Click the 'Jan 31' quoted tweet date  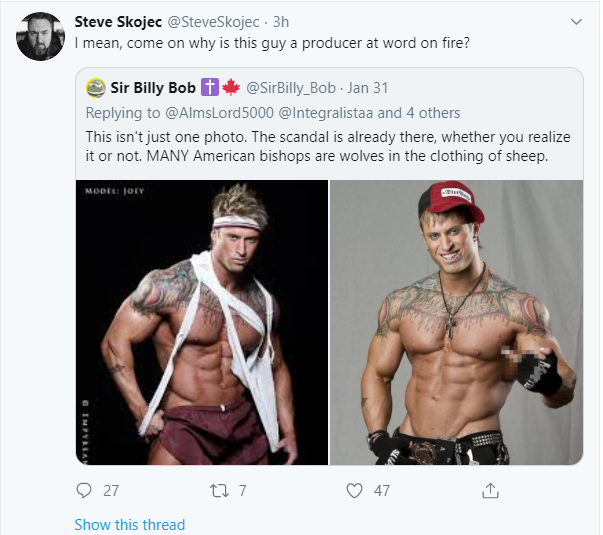pyautogui.click(x=368, y=86)
